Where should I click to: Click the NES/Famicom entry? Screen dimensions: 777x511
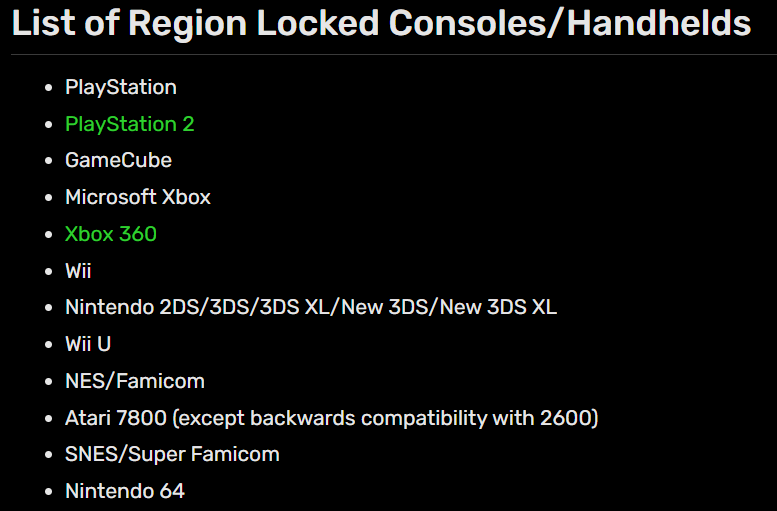click(134, 381)
